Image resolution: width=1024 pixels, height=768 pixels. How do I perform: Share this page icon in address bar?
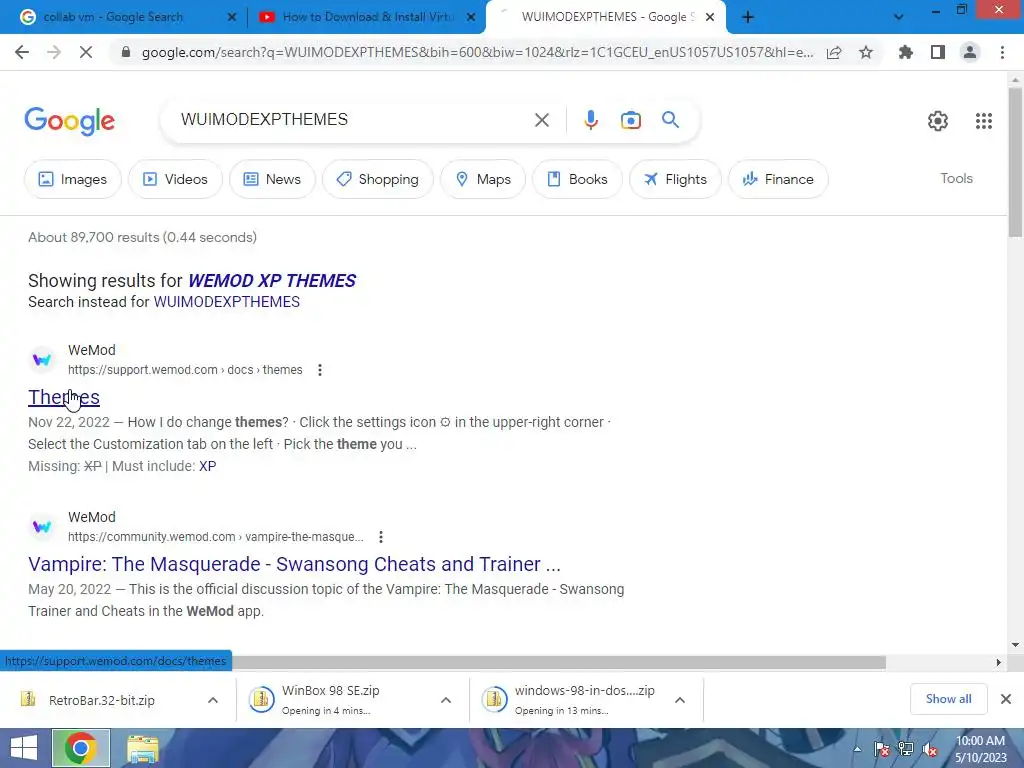click(x=834, y=52)
